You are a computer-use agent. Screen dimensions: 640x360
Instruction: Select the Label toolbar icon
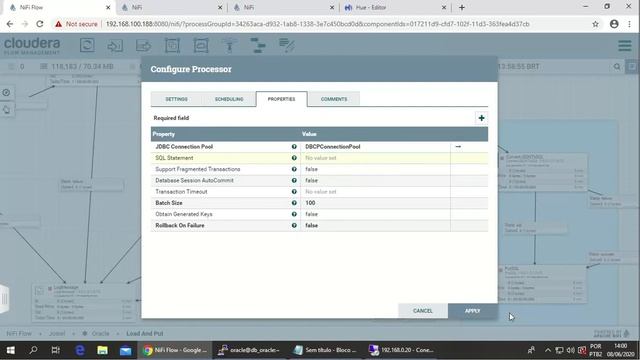(287, 45)
